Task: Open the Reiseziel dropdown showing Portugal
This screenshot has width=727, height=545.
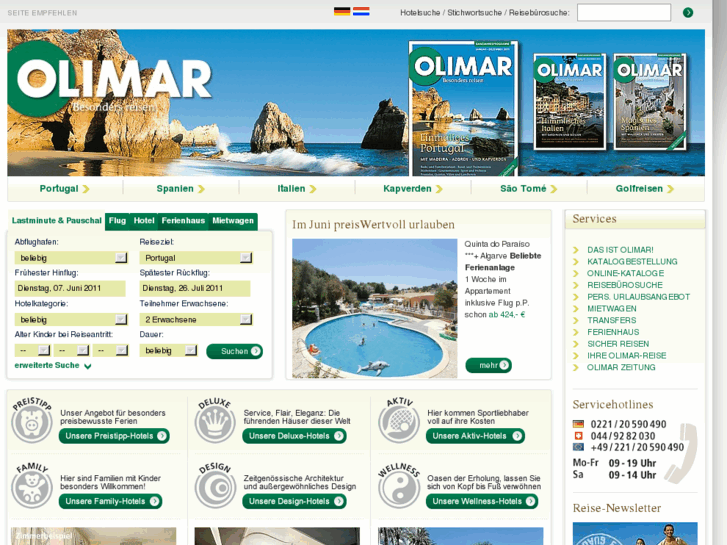Action: click(x=196, y=258)
